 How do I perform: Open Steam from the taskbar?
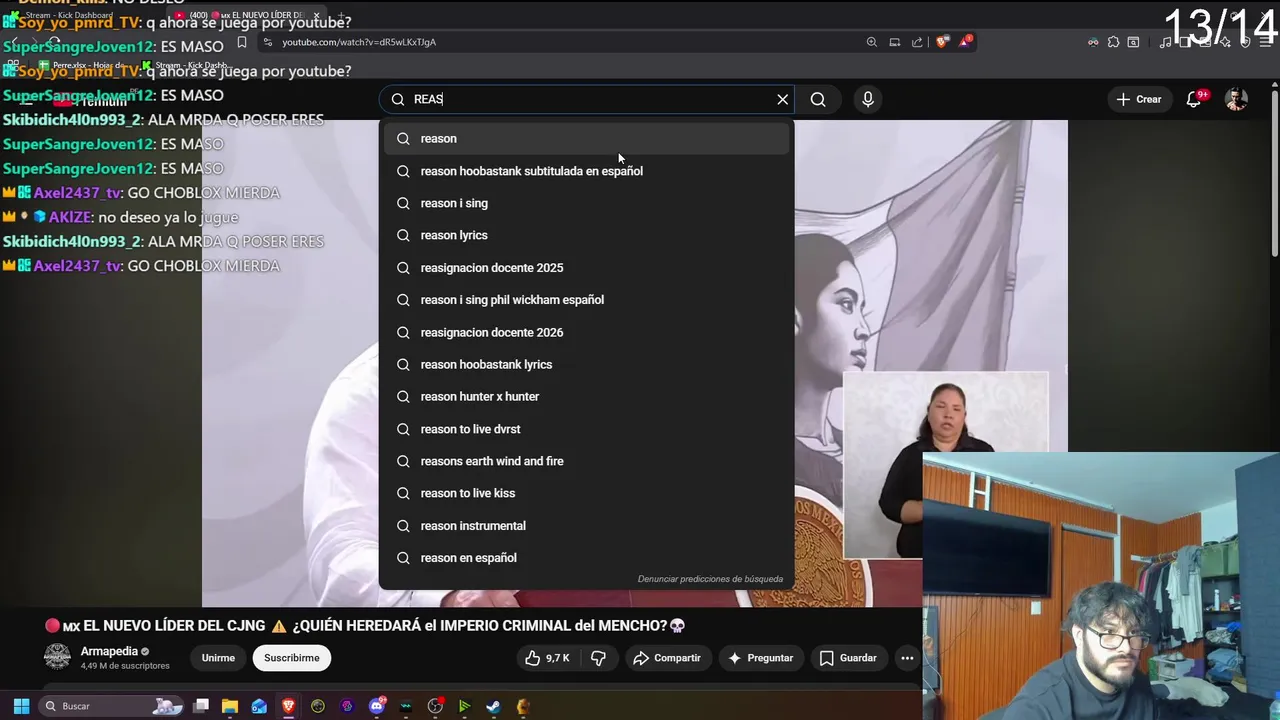494,706
